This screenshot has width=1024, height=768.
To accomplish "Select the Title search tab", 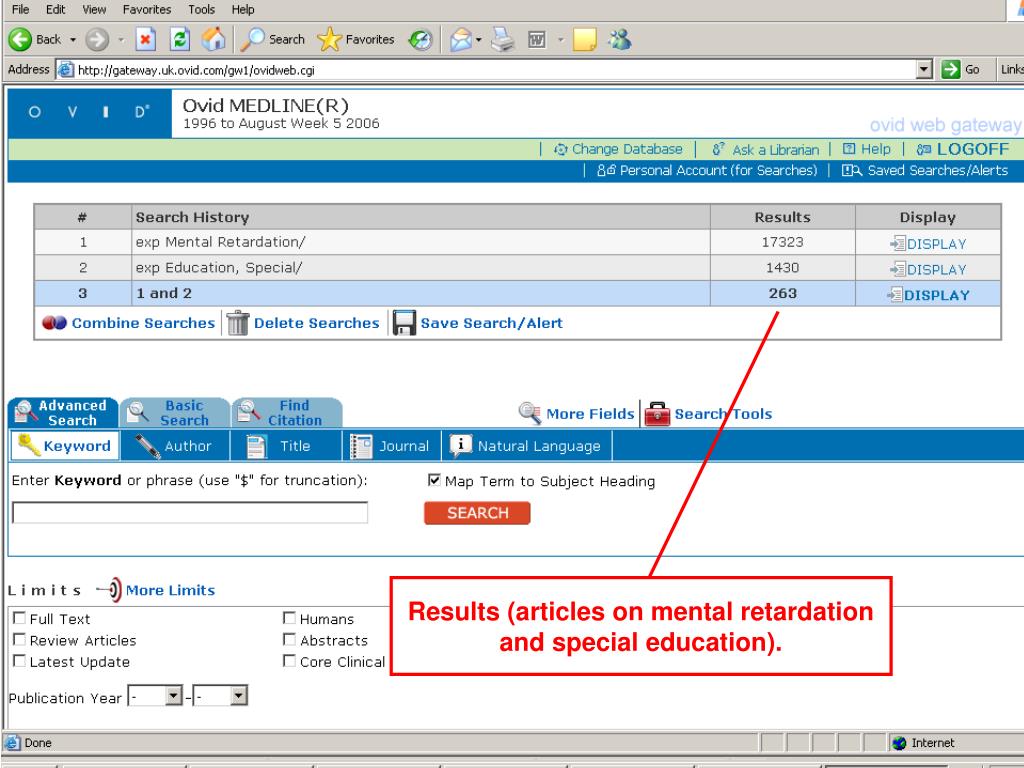I will [287, 446].
